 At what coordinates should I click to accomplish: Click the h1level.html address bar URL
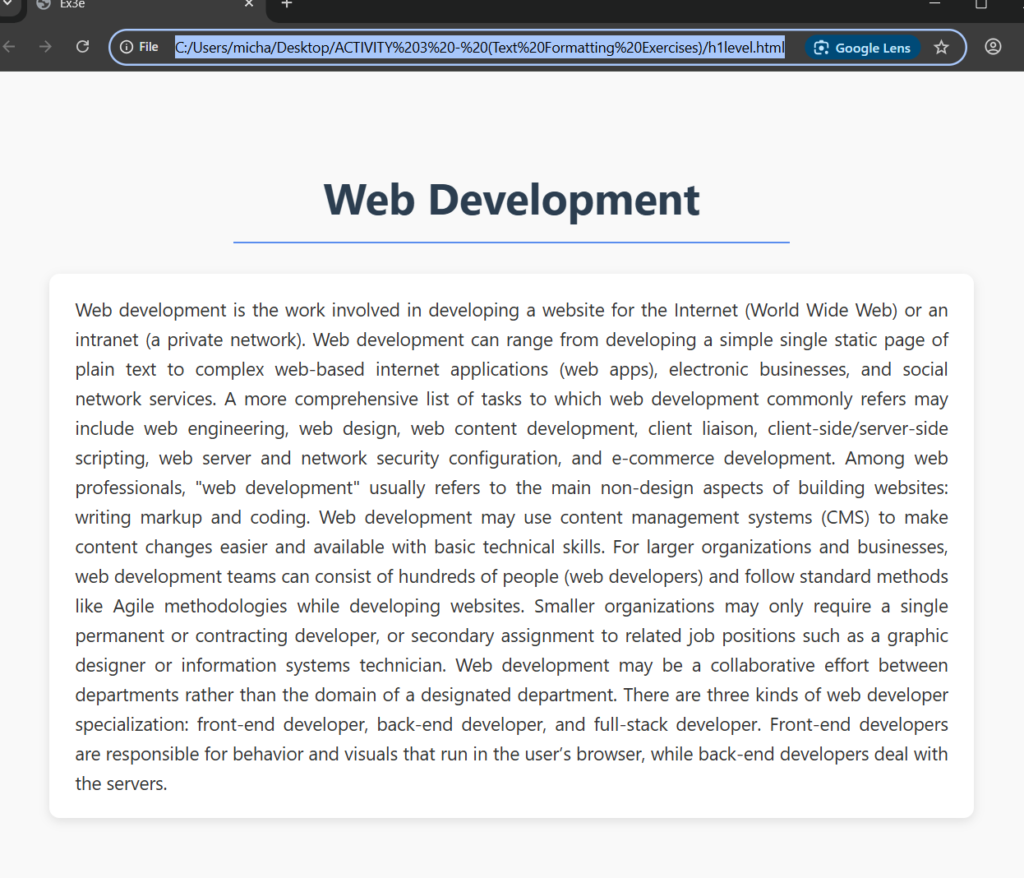[x=480, y=47]
